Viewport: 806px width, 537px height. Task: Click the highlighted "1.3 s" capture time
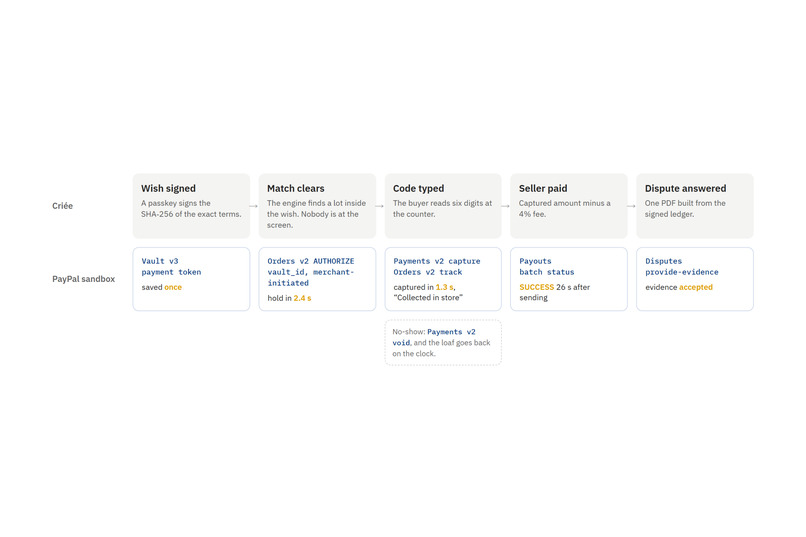(444, 287)
